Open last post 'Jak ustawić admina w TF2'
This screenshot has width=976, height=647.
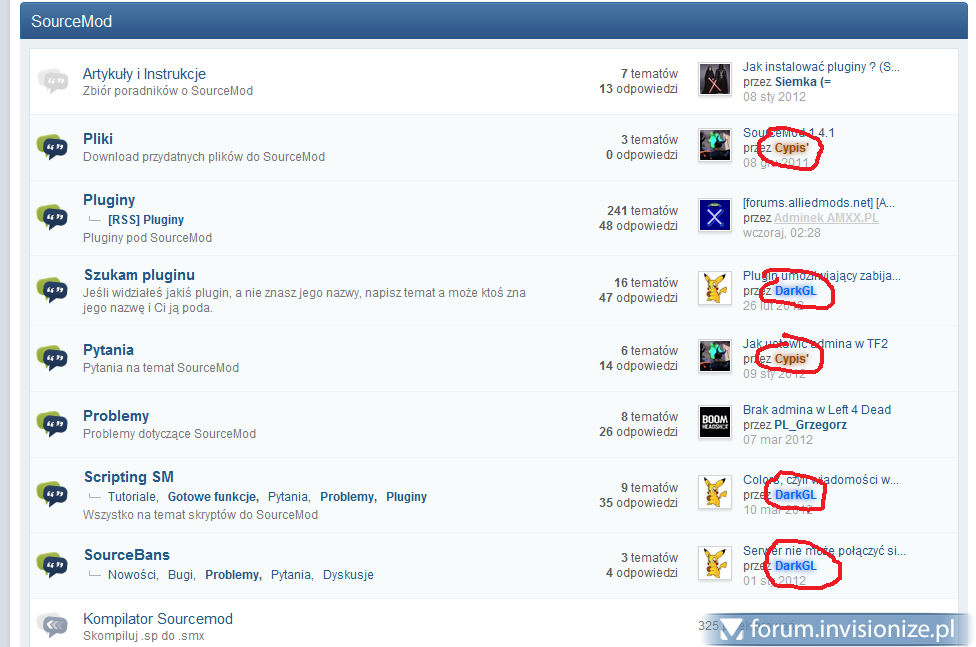[x=815, y=344]
